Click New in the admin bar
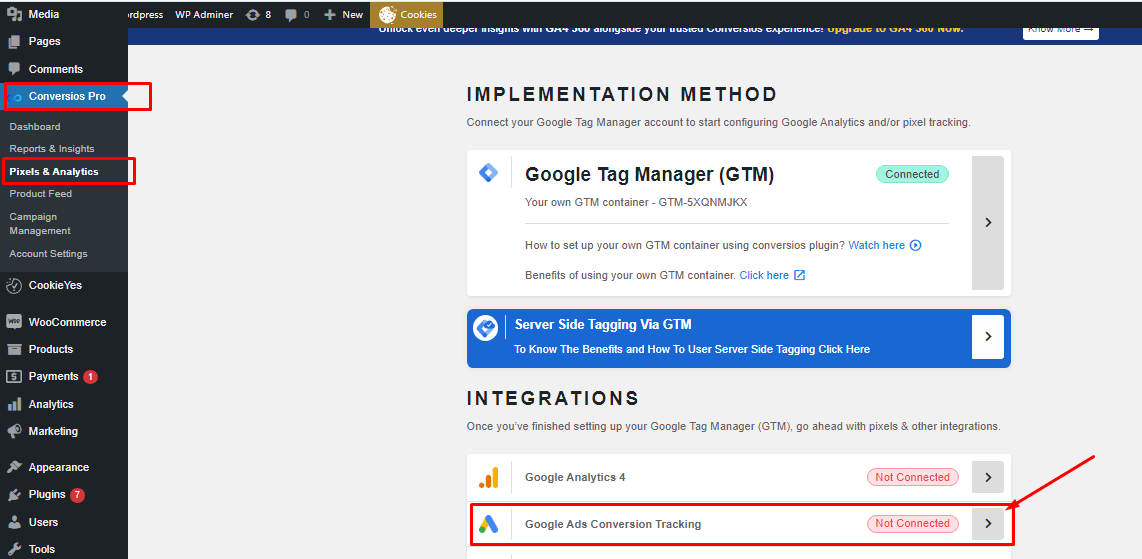The width and height of the screenshot is (1142, 559). point(343,15)
